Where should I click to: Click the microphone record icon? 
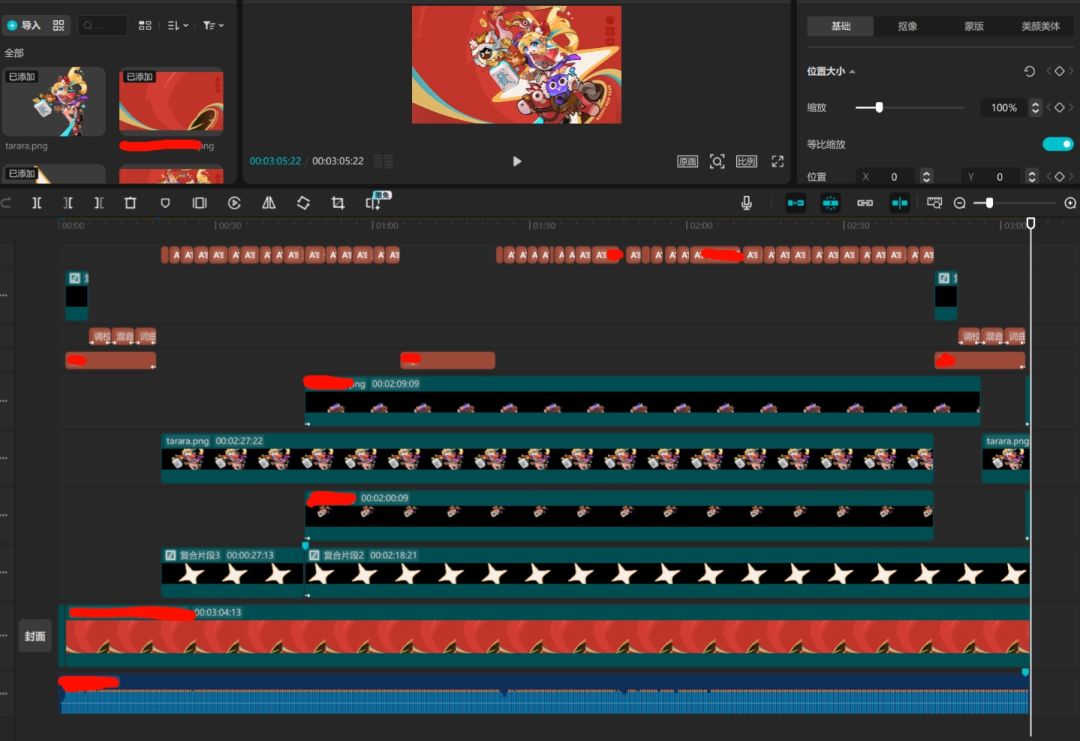pyautogui.click(x=746, y=203)
